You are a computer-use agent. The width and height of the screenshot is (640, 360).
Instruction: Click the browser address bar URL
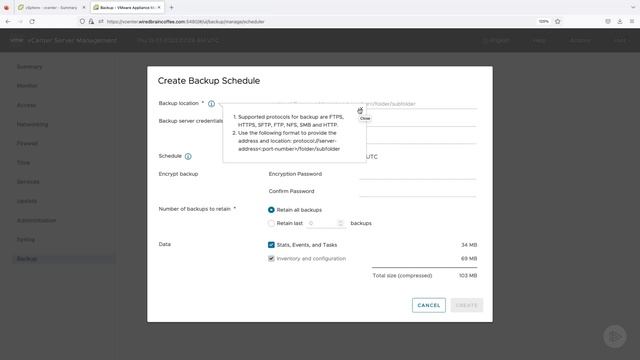point(186,22)
